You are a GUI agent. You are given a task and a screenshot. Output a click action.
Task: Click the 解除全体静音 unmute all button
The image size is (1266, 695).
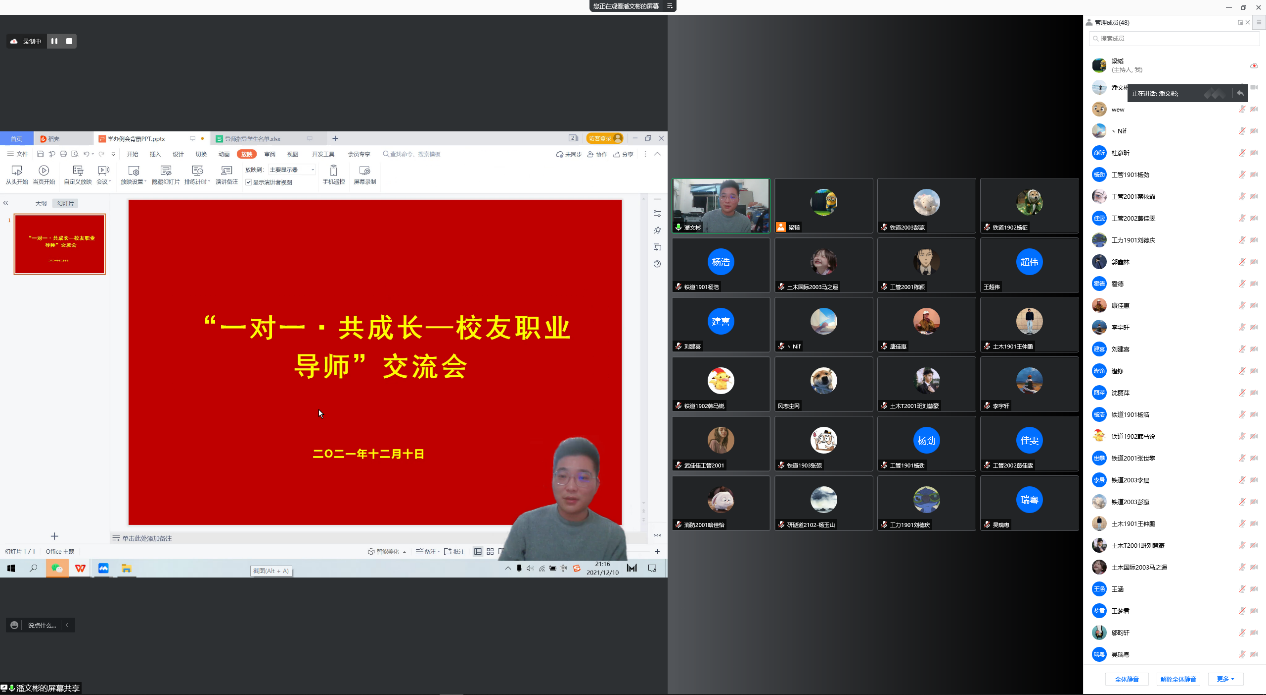1177,679
